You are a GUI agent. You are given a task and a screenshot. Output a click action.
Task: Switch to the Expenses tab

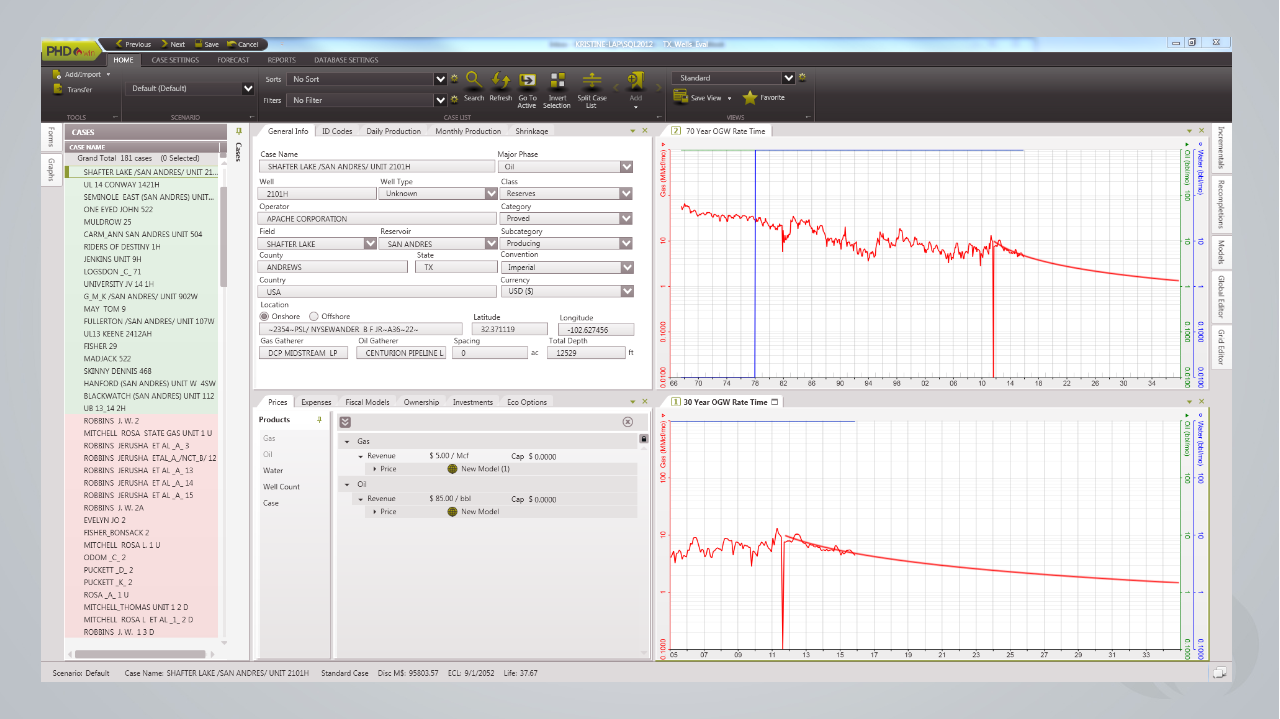pyautogui.click(x=316, y=402)
